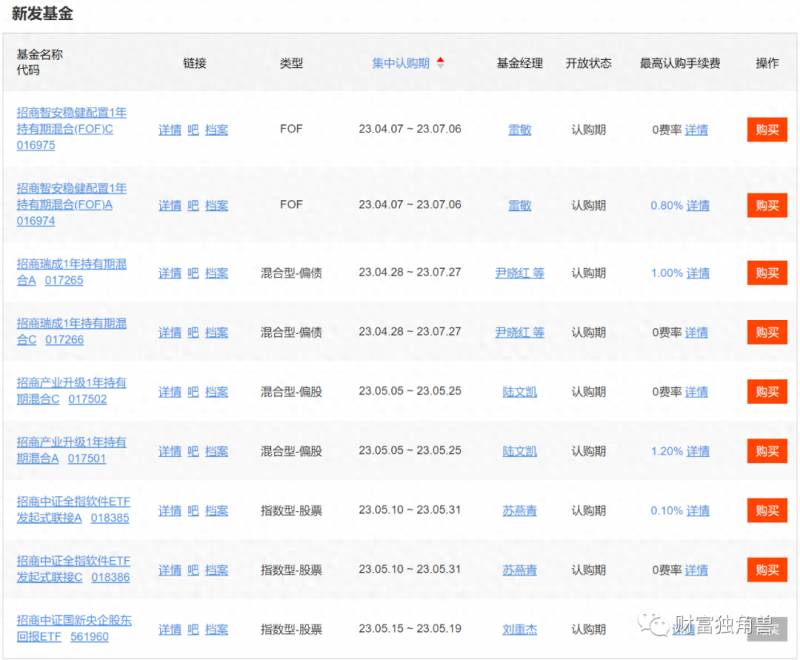Screen dimensions: 800x660
Task: Click 购买 for fund 018386
Action: point(767,570)
